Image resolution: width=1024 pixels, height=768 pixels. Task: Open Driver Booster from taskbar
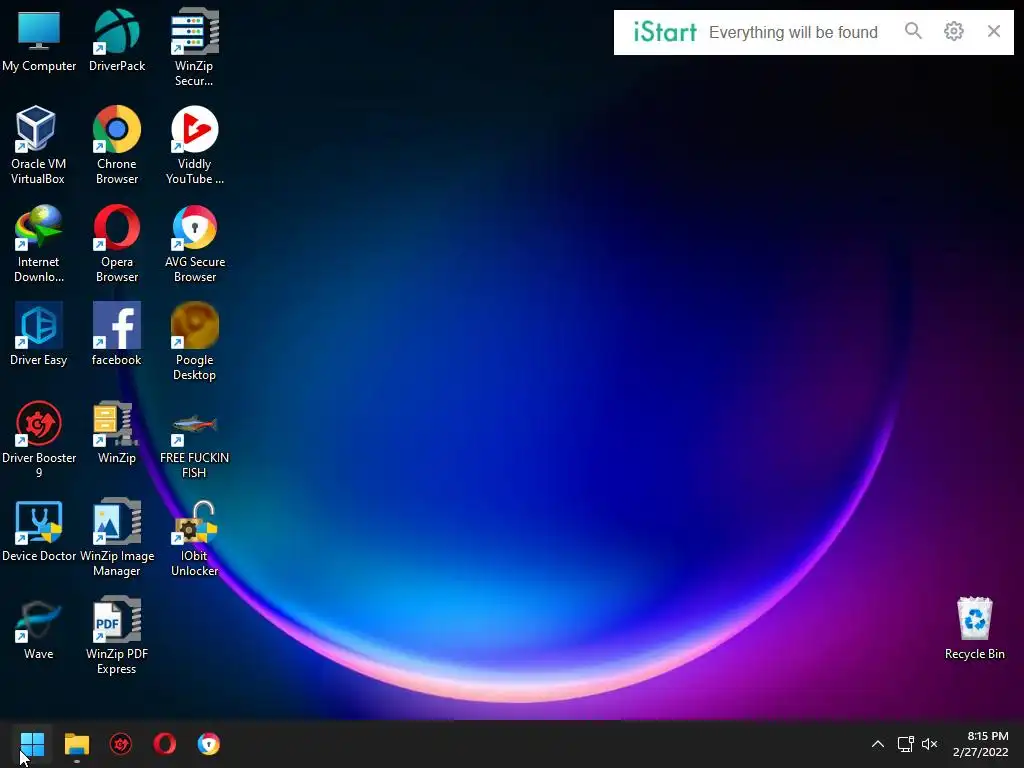coord(121,744)
